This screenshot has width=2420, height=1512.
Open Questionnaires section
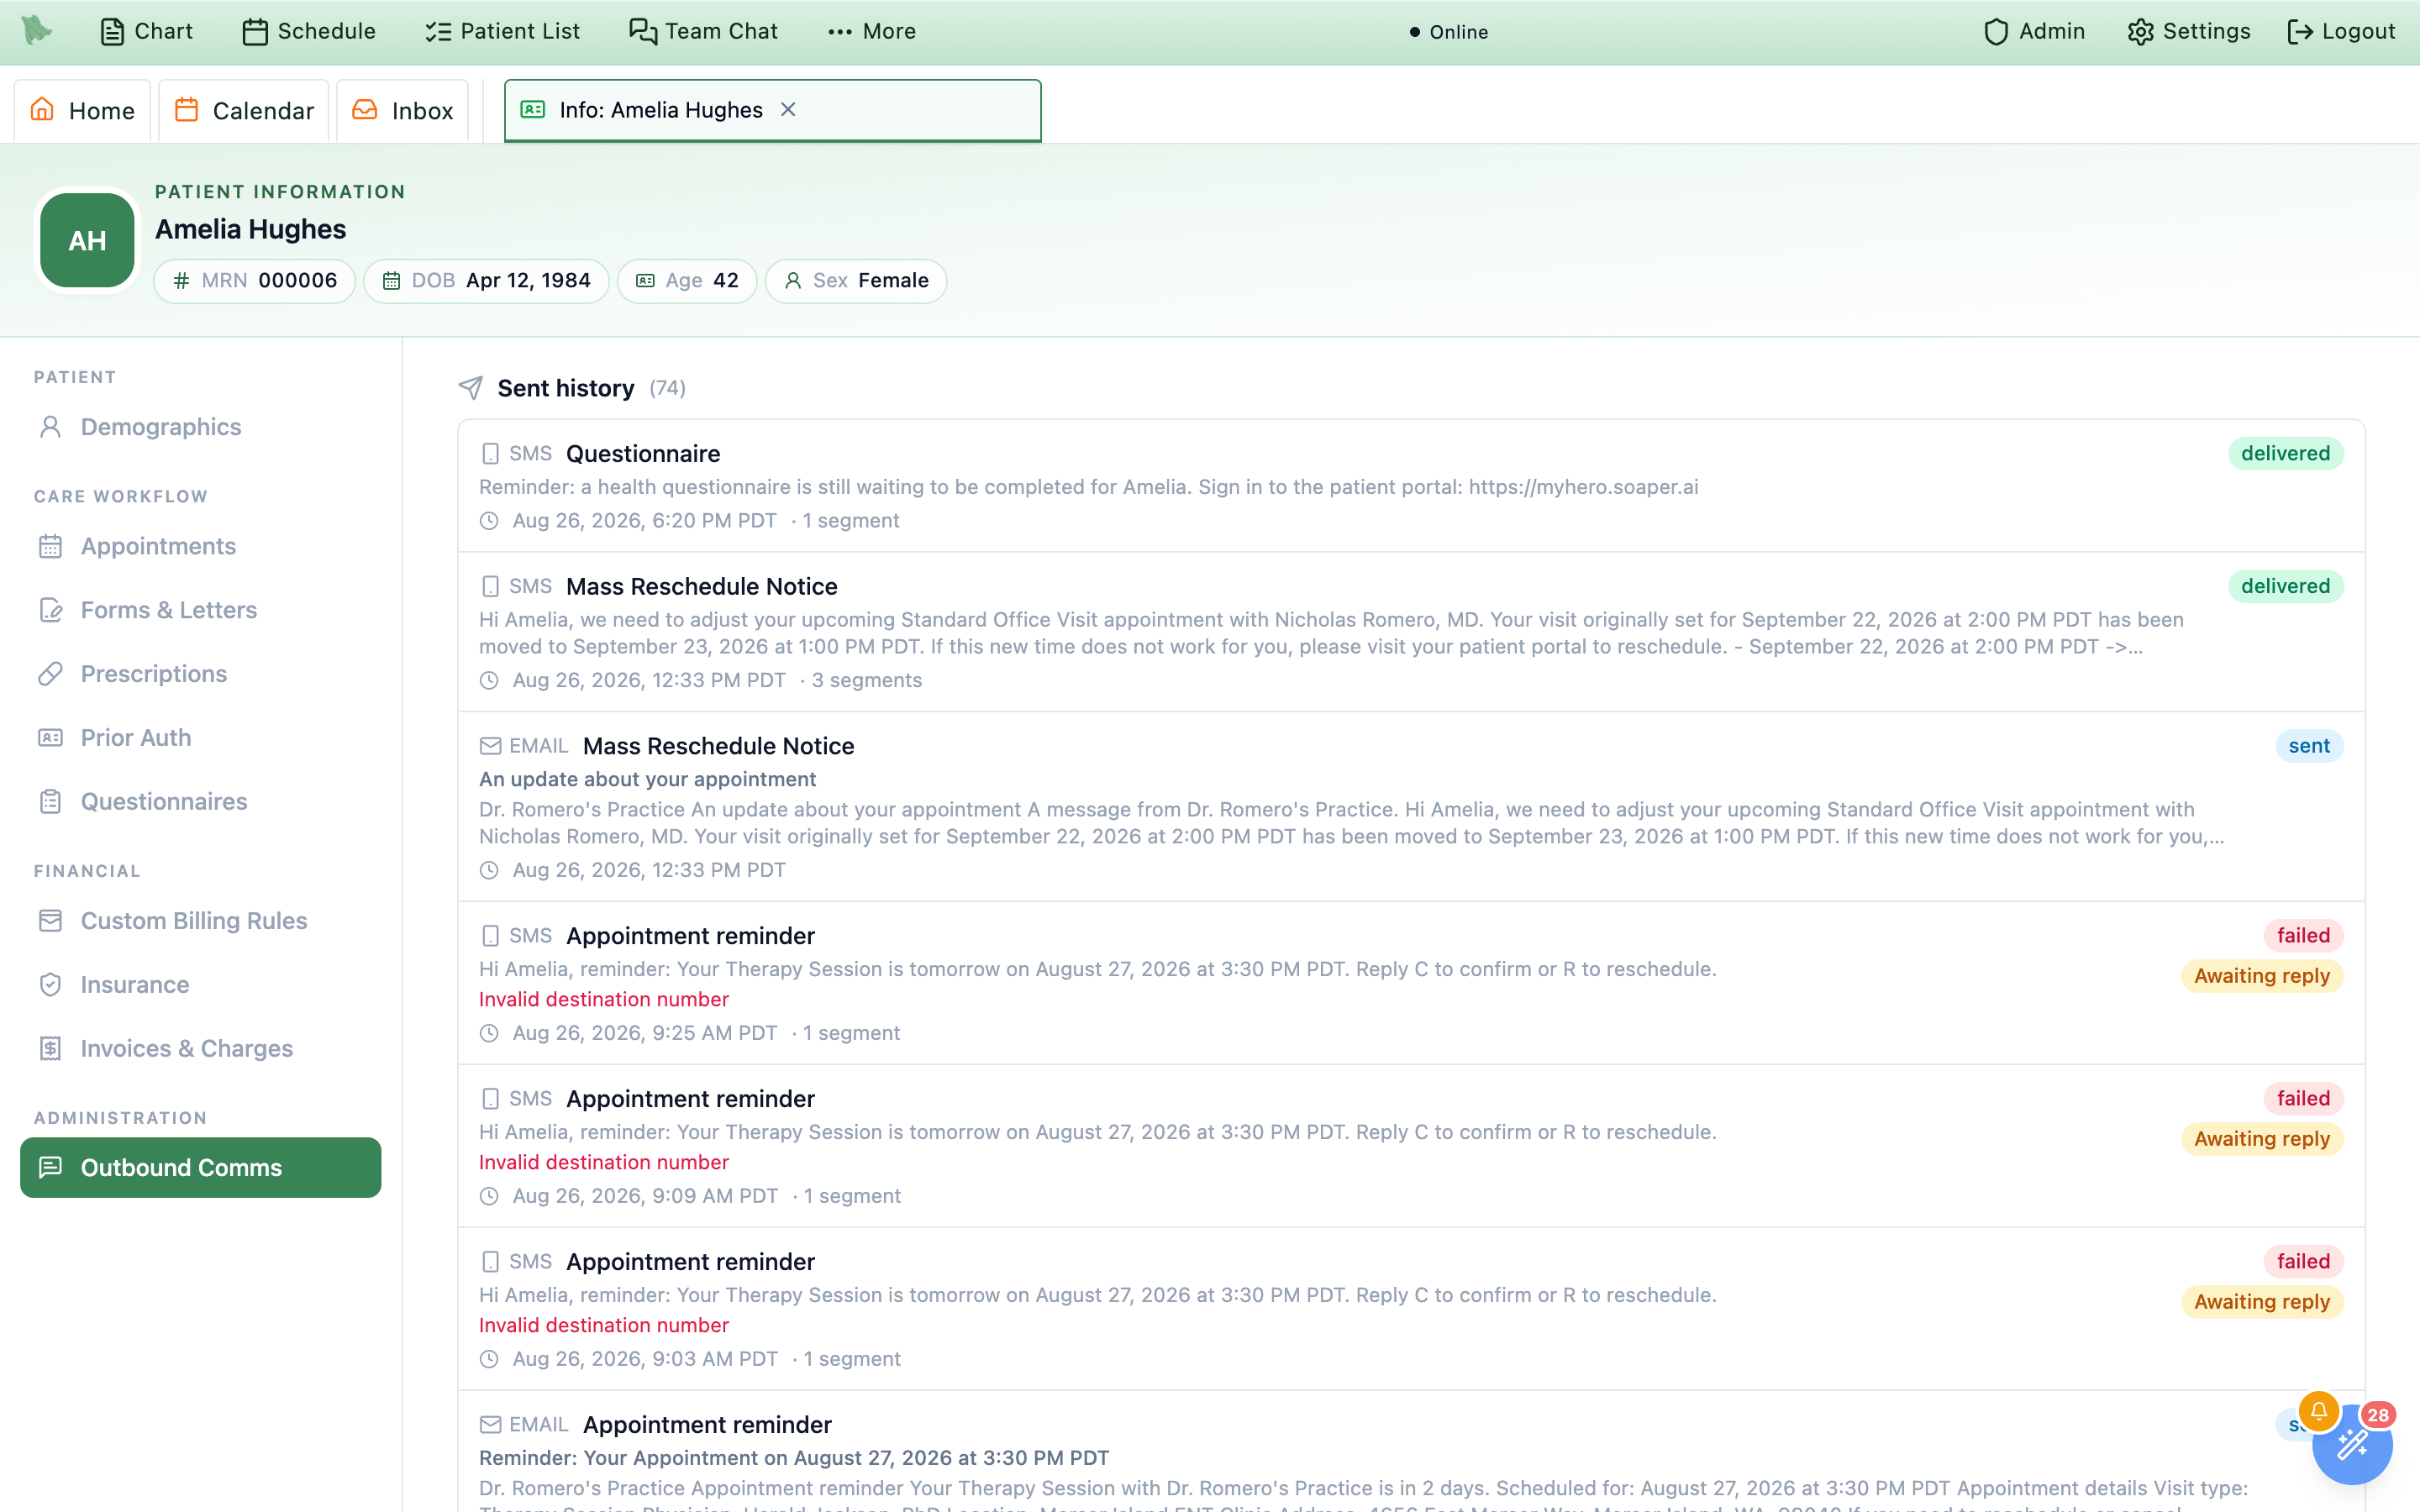pyautogui.click(x=200, y=802)
